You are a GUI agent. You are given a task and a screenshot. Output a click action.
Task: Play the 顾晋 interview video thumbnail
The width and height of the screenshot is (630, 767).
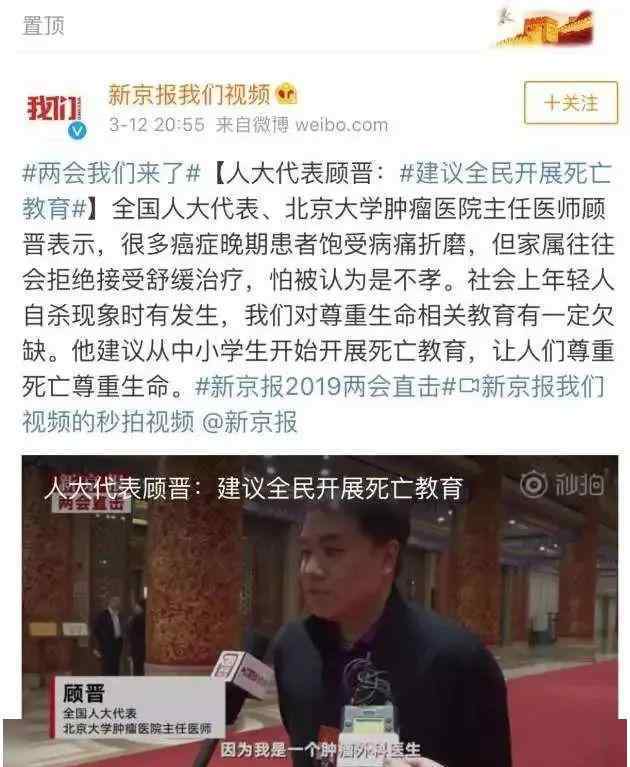pyautogui.click(x=320, y=610)
